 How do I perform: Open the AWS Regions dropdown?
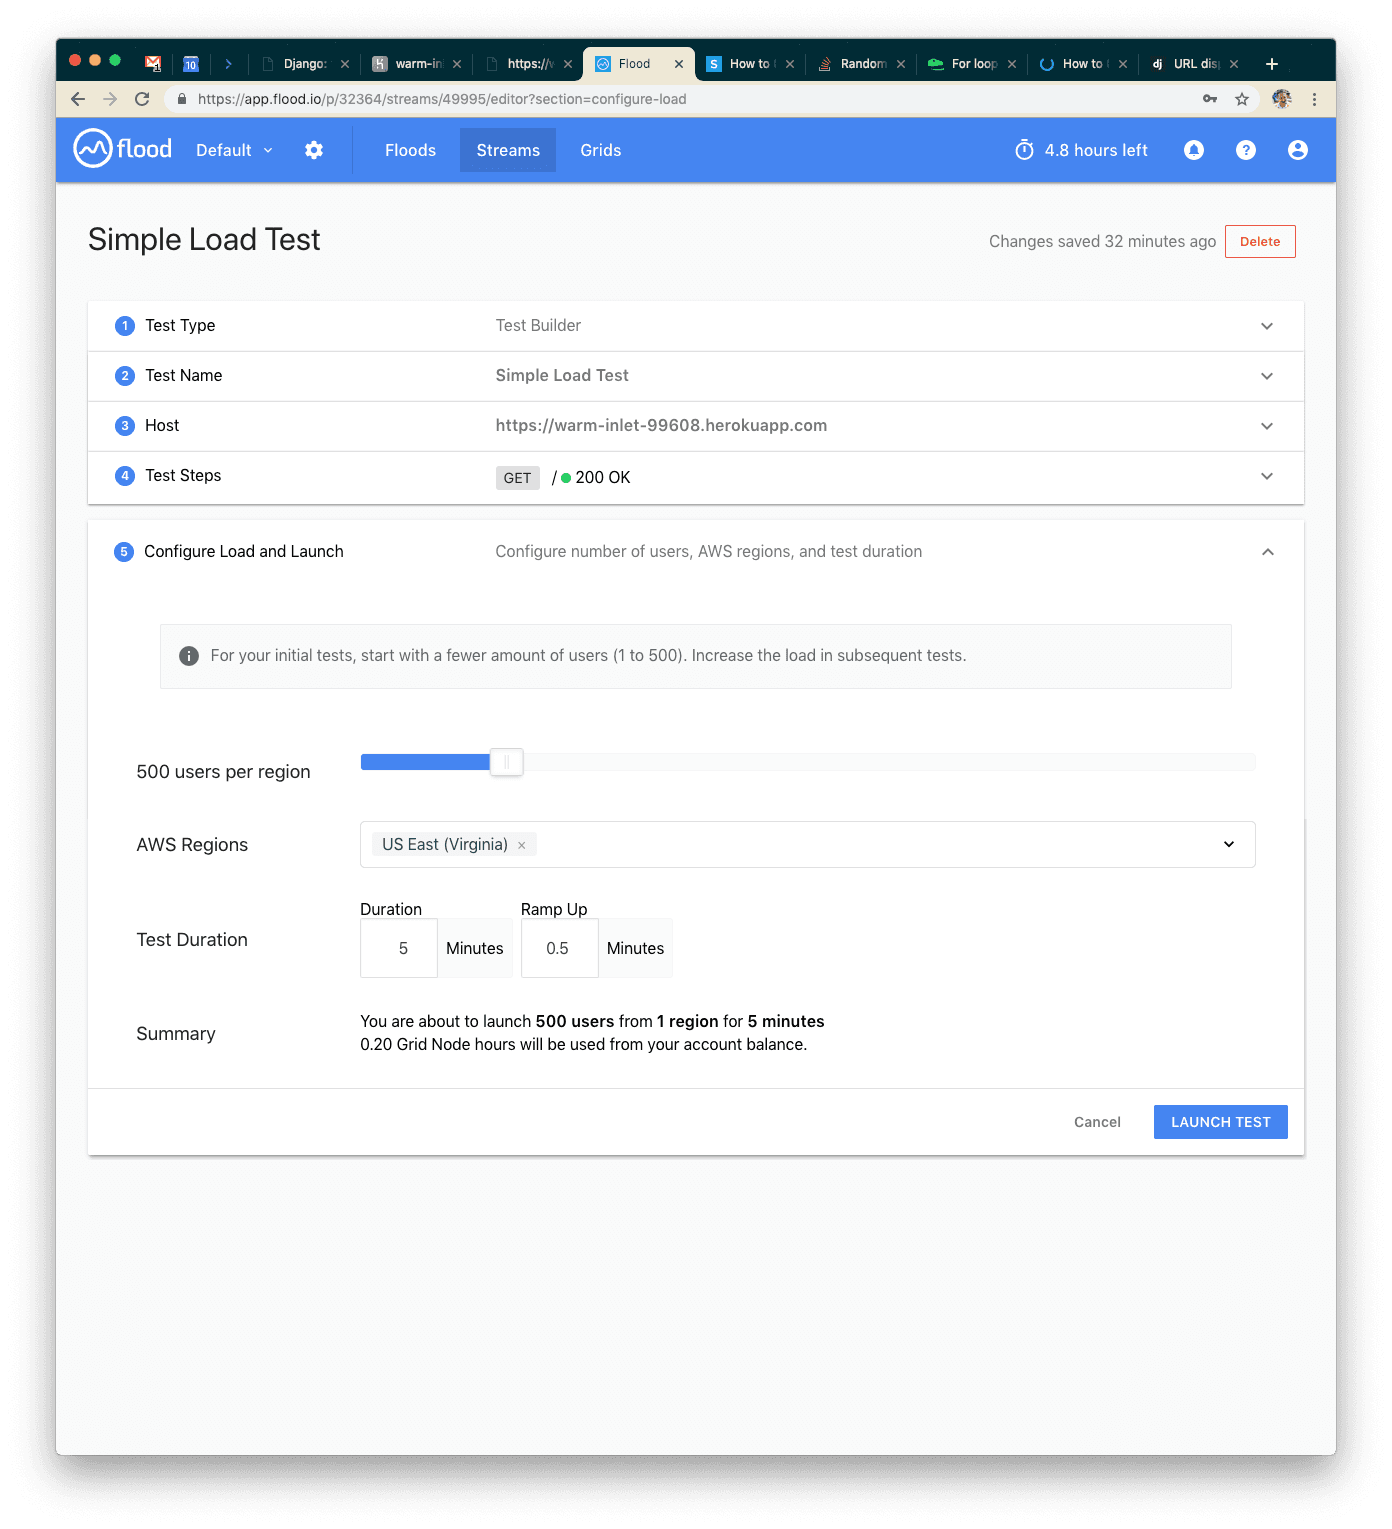pyautogui.click(x=1228, y=845)
